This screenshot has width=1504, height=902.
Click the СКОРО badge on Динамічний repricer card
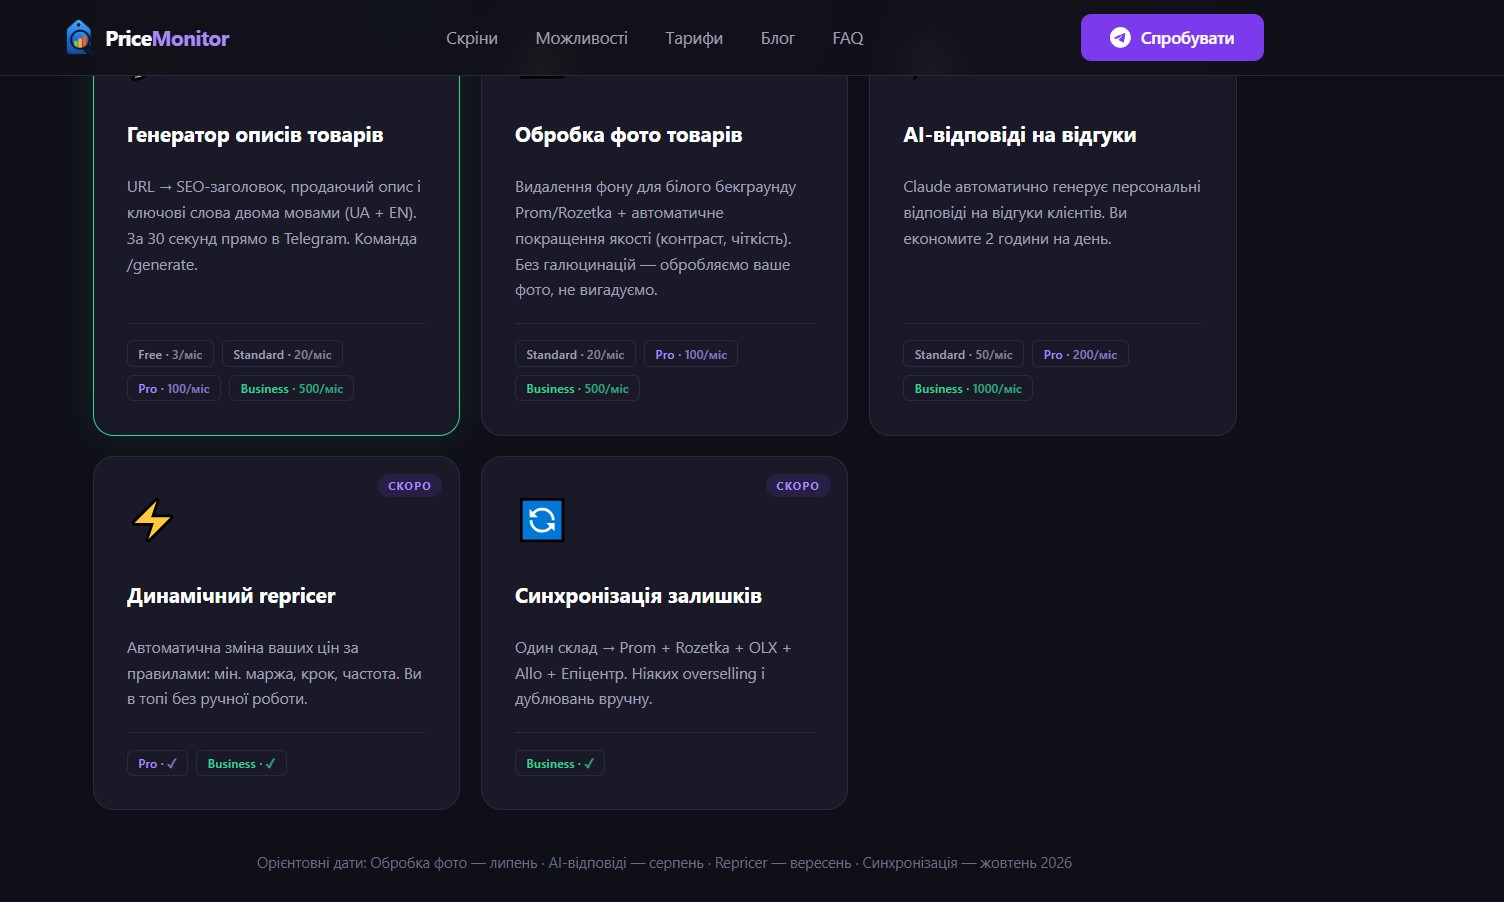click(410, 486)
